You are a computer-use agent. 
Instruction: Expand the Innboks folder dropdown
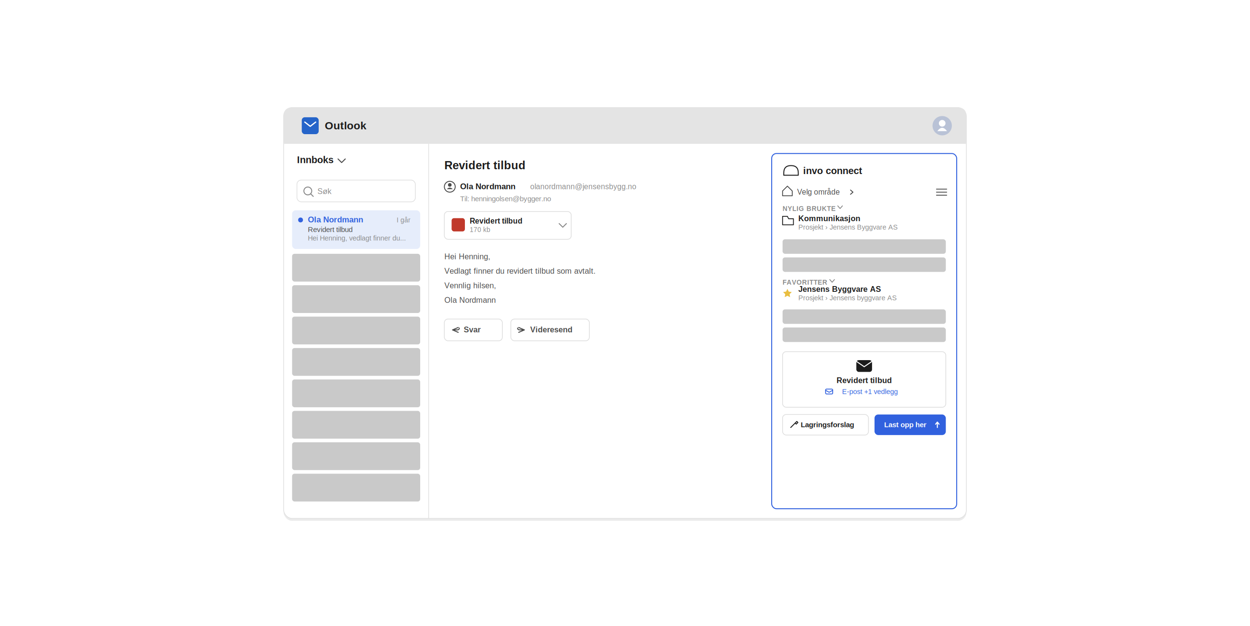342,161
